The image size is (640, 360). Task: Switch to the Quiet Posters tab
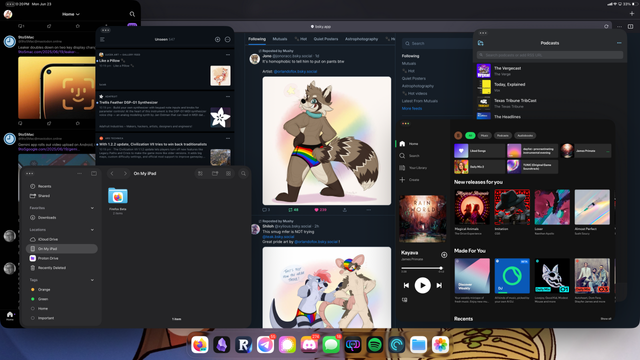coord(326,39)
